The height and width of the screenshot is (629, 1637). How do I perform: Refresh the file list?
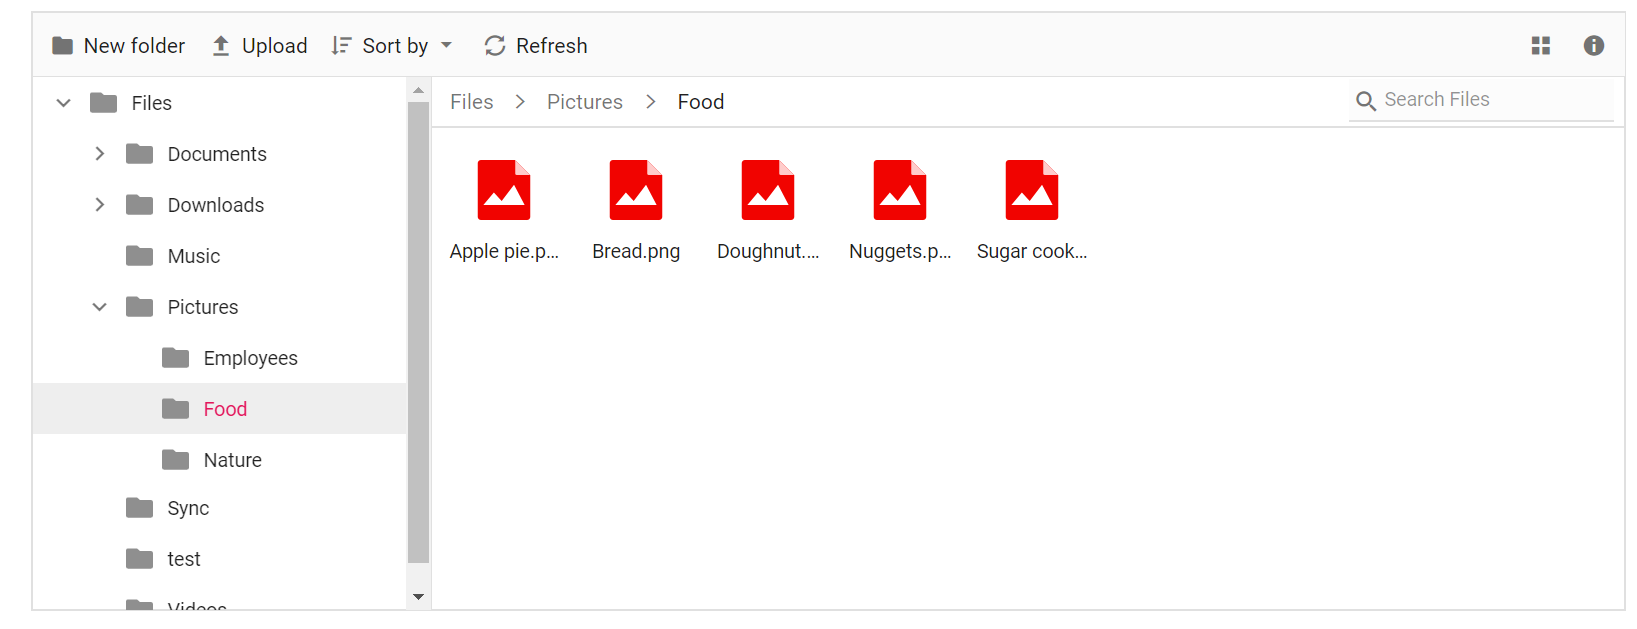tap(535, 46)
